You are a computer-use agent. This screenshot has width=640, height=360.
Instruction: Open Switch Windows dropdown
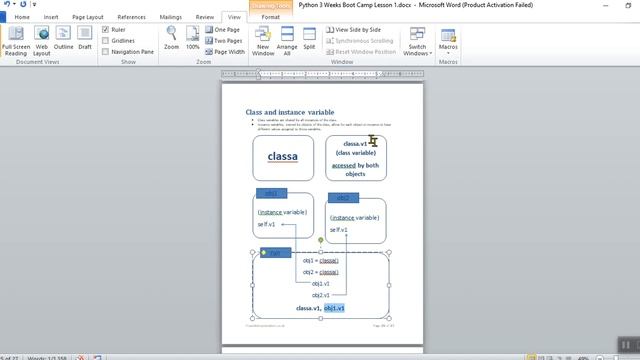point(417,41)
